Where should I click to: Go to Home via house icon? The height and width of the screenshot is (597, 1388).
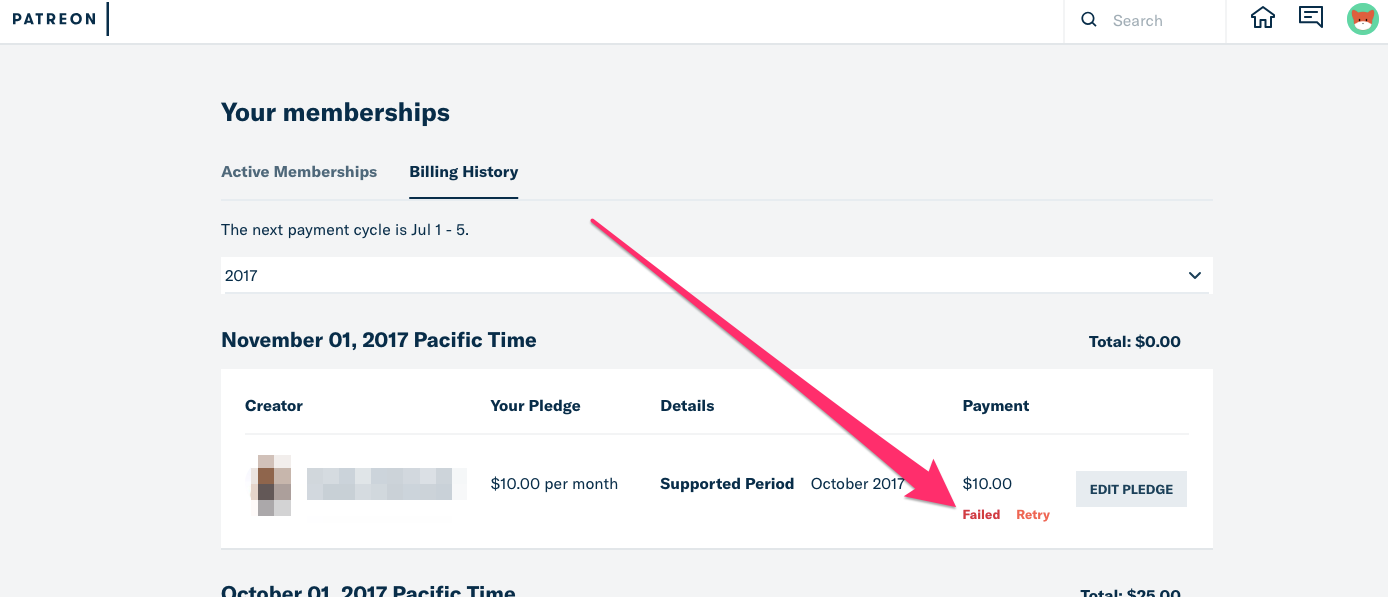pyautogui.click(x=1263, y=18)
